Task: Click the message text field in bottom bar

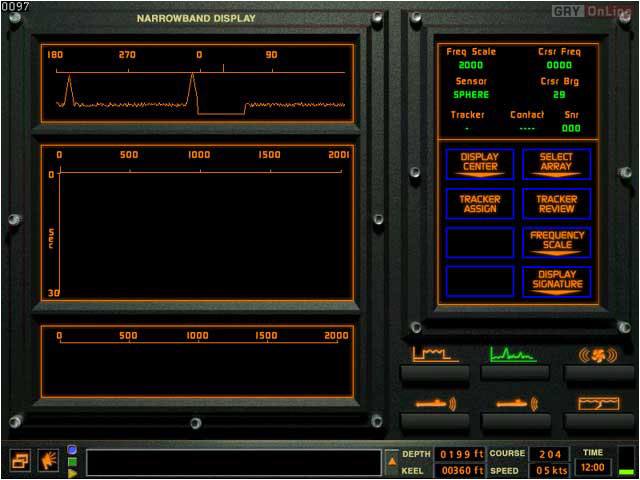Action: [x=234, y=462]
